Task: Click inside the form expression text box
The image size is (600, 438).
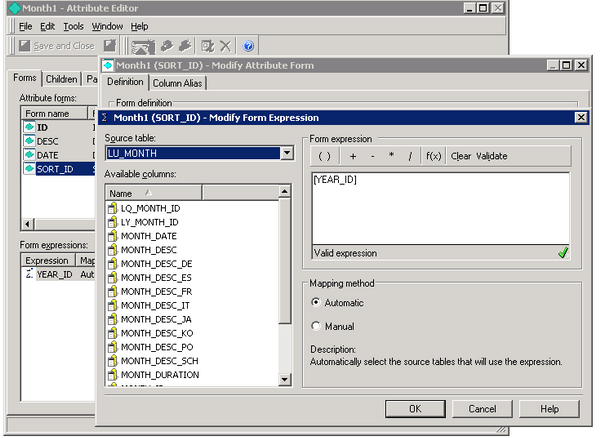Action: coord(440,208)
